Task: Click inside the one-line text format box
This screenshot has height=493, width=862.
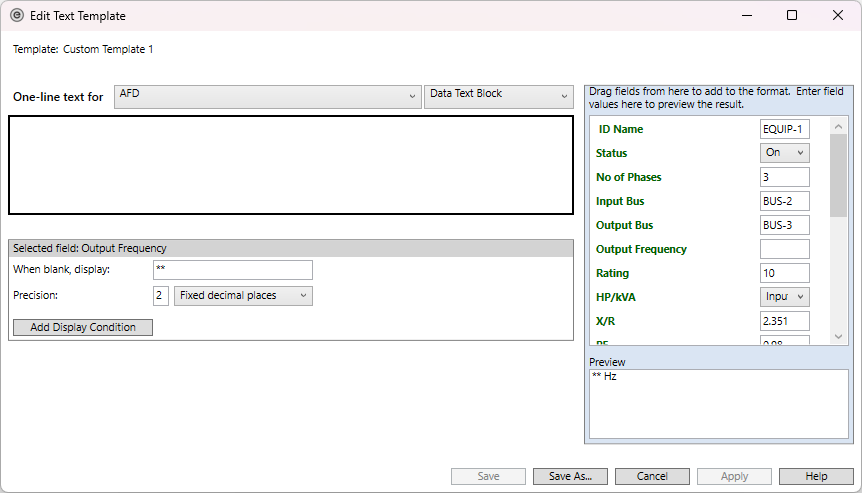Action: coord(291,165)
